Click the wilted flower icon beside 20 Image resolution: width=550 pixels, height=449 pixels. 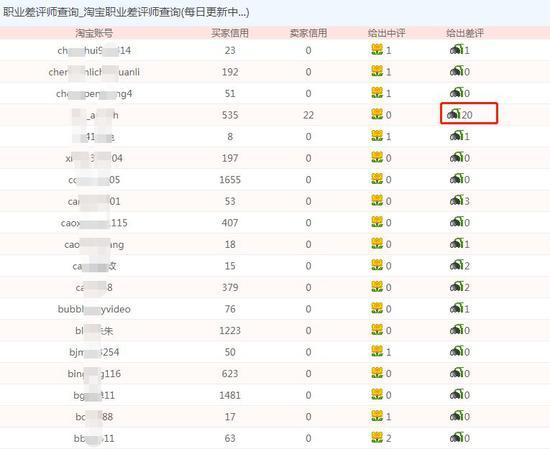(x=454, y=114)
